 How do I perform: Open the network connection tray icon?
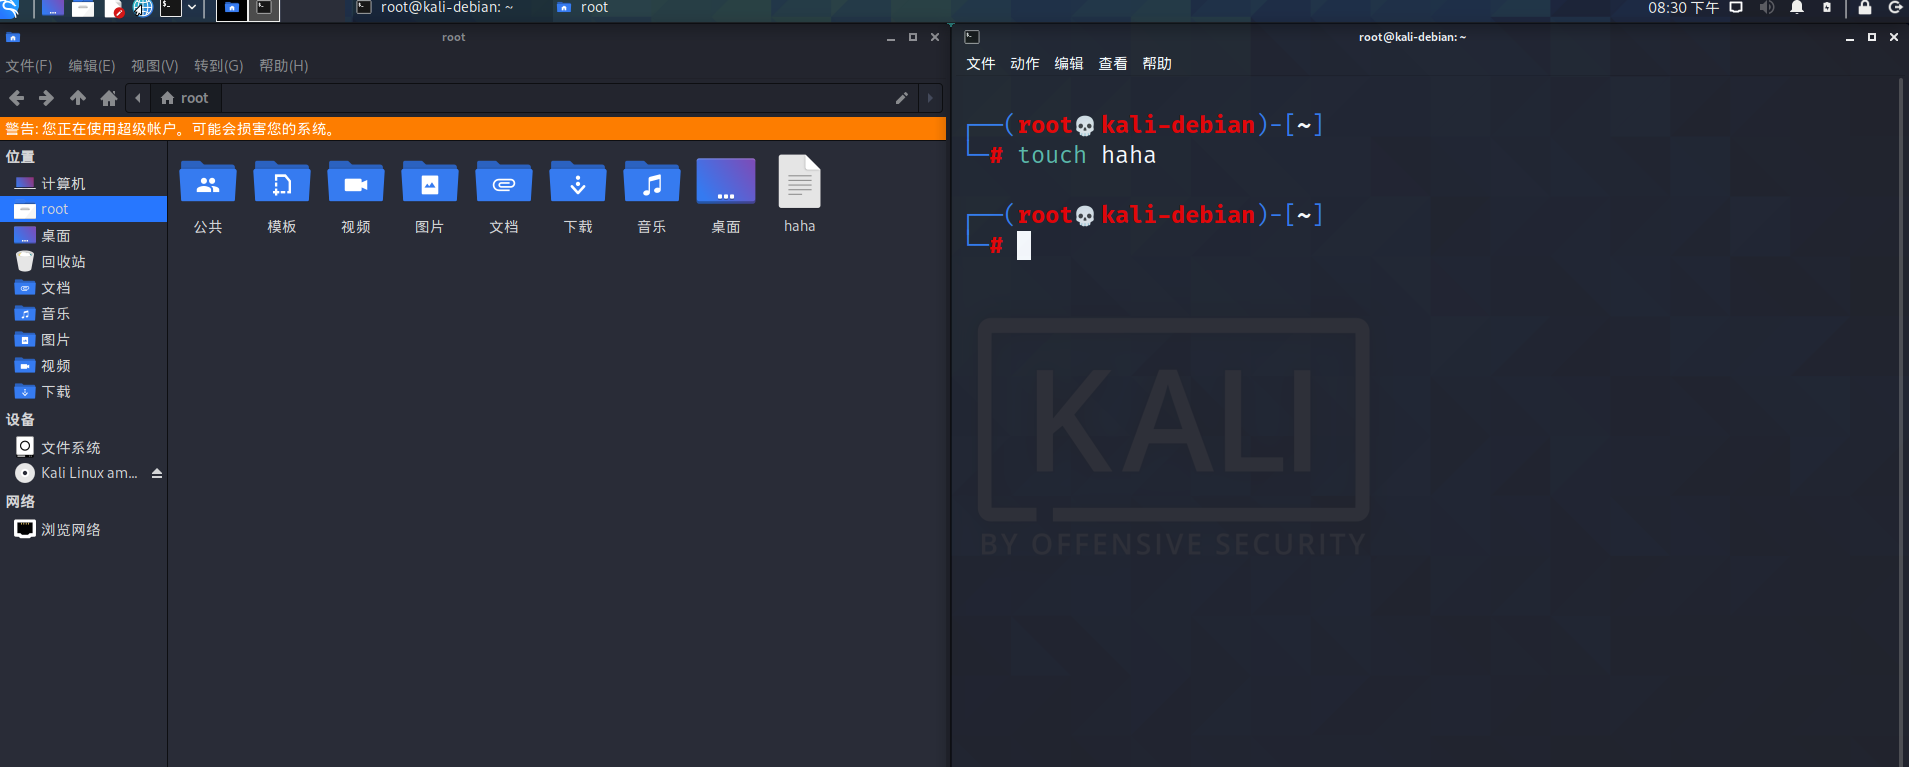click(1736, 8)
